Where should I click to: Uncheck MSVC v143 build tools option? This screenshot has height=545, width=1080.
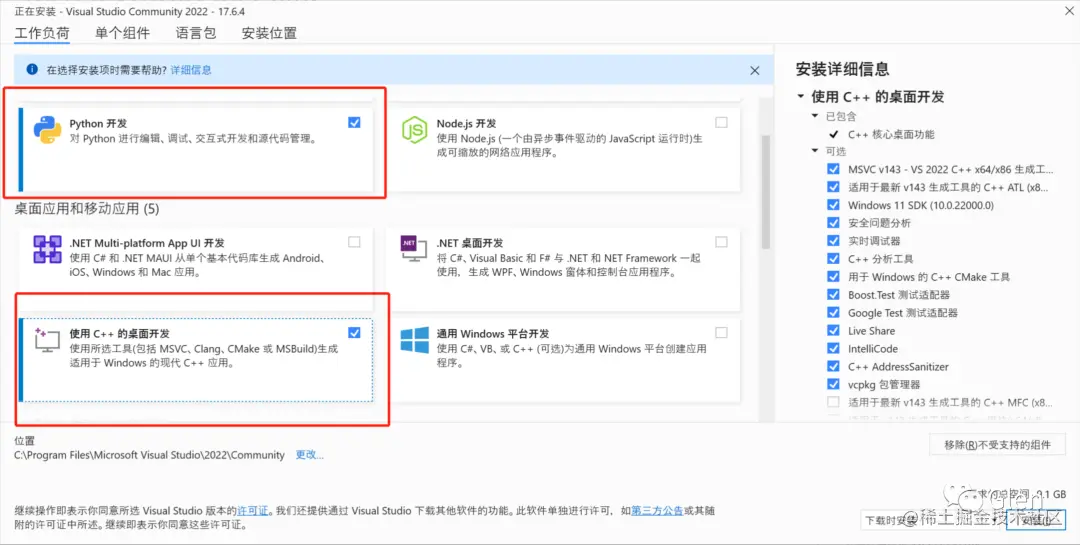[833, 169]
